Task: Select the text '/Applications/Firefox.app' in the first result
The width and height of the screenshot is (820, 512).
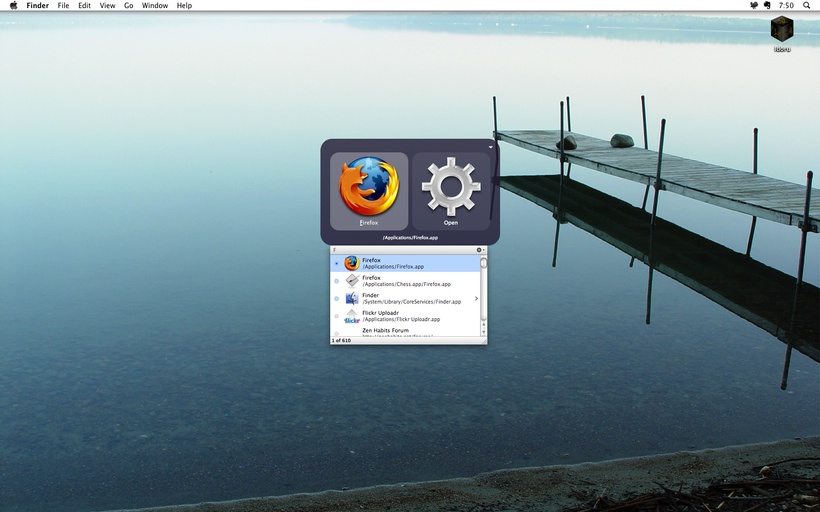Action: 393,267
